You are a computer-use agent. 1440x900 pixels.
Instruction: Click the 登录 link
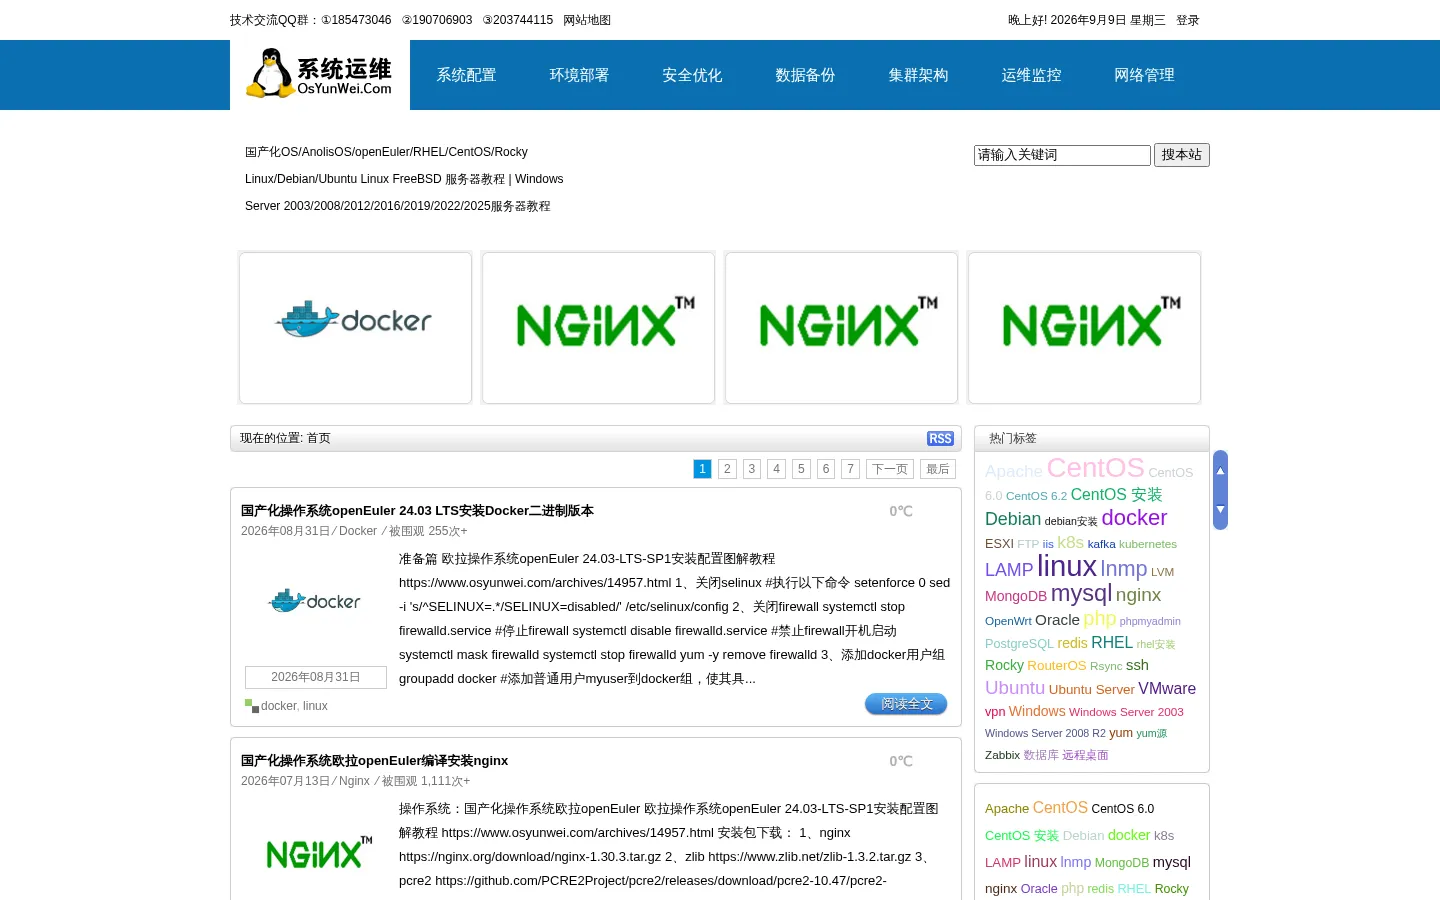point(1188,20)
